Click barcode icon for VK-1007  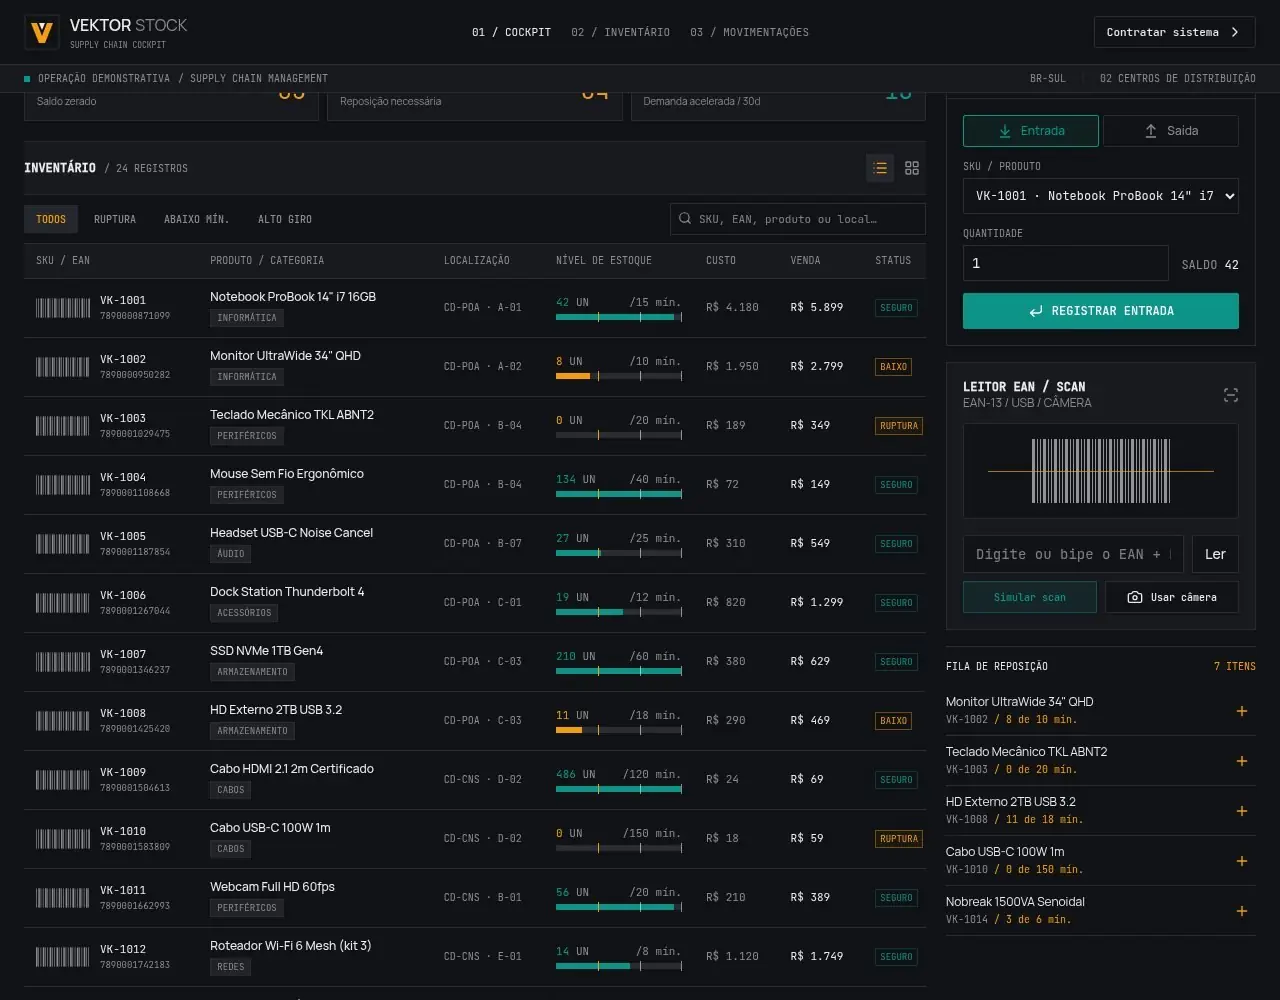point(63,662)
